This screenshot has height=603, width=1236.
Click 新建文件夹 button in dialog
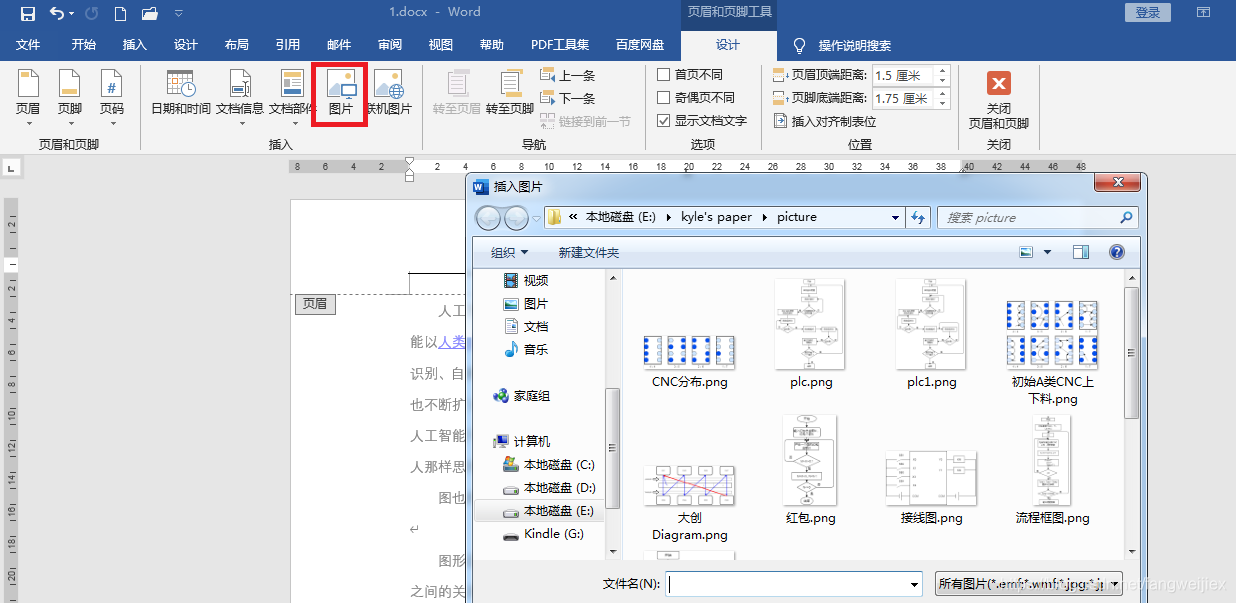[x=589, y=252]
